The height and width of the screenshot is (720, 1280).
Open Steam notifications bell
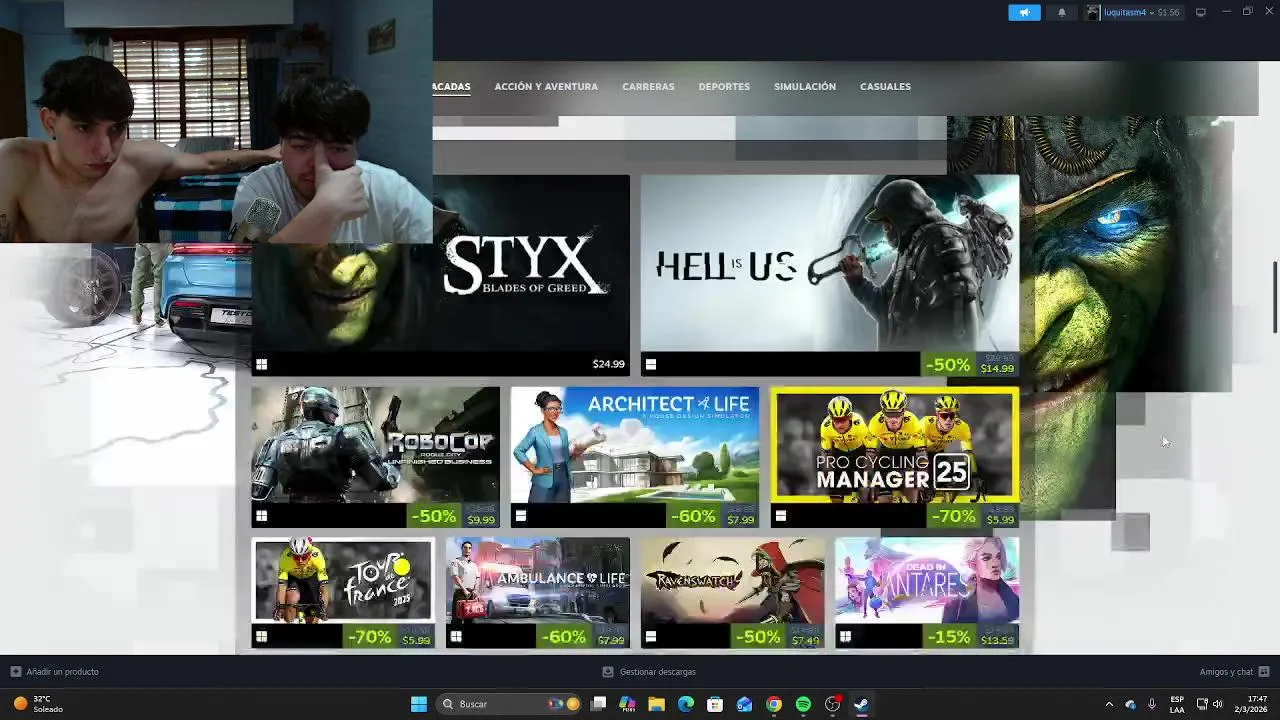coord(1061,12)
